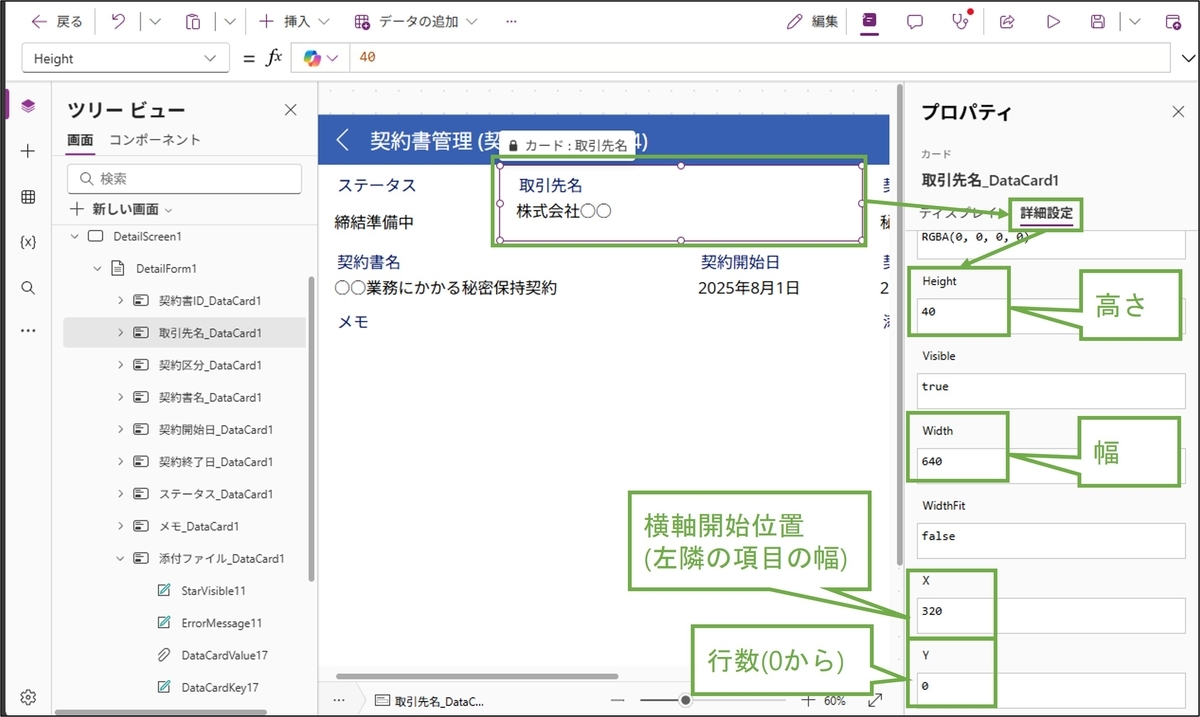Expand 契約書ID_DataCard1 node
Image resolution: width=1200 pixels, height=717 pixels.
click(121, 300)
